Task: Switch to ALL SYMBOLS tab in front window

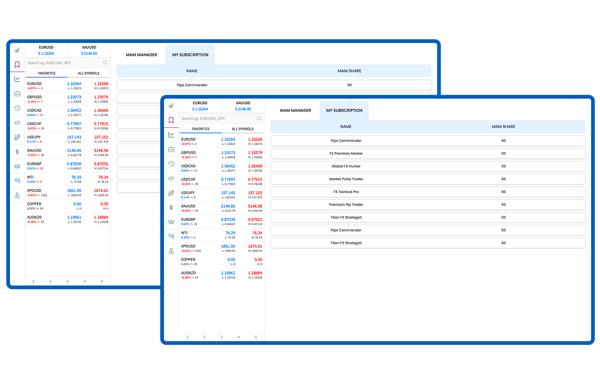Action: coord(243,129)
